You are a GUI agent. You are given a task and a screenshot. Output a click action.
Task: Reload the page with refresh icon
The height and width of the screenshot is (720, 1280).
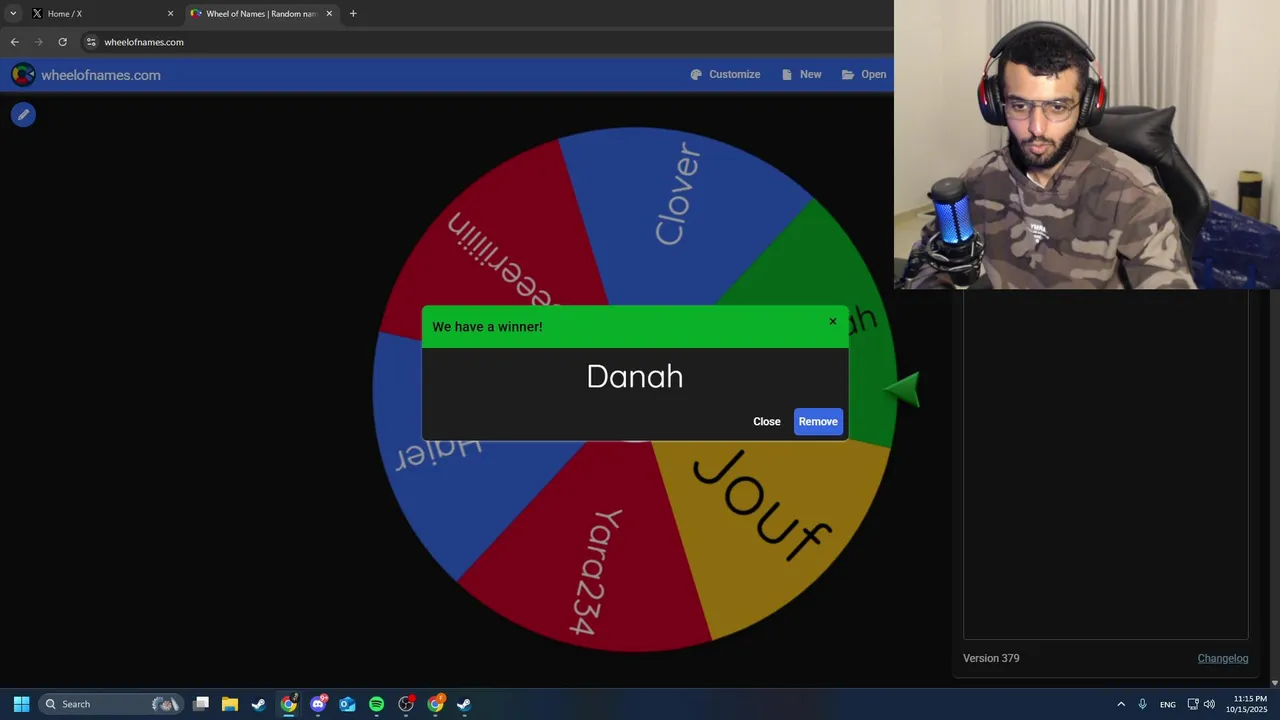pyautogui.click(x=62, y=42)
